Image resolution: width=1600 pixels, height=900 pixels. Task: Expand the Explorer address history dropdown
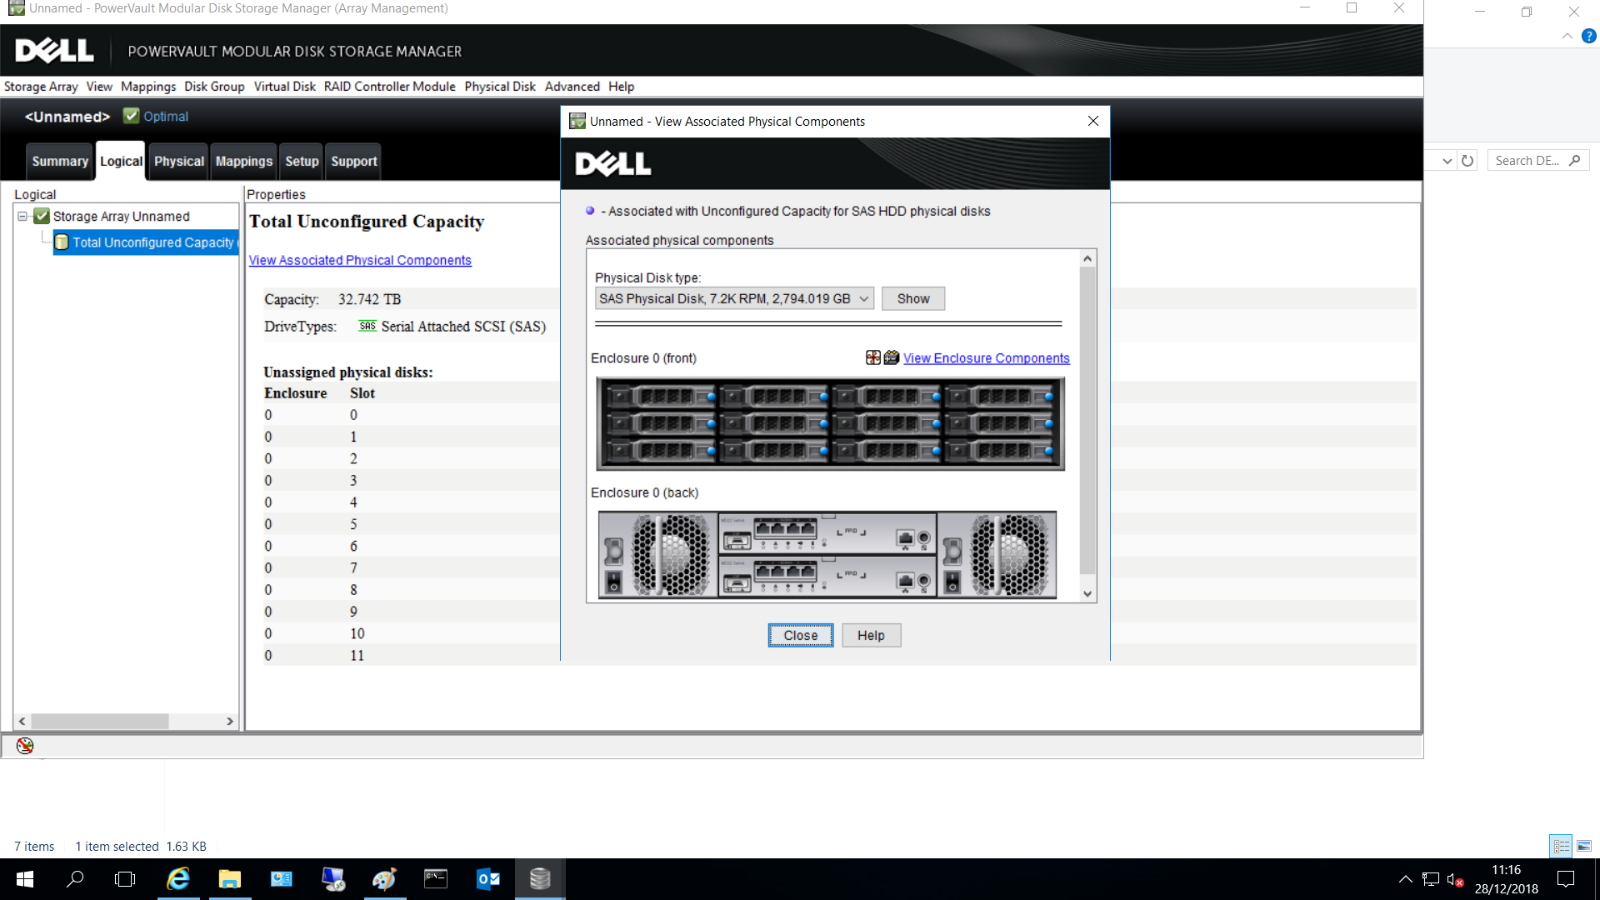tap(1447, 160)
